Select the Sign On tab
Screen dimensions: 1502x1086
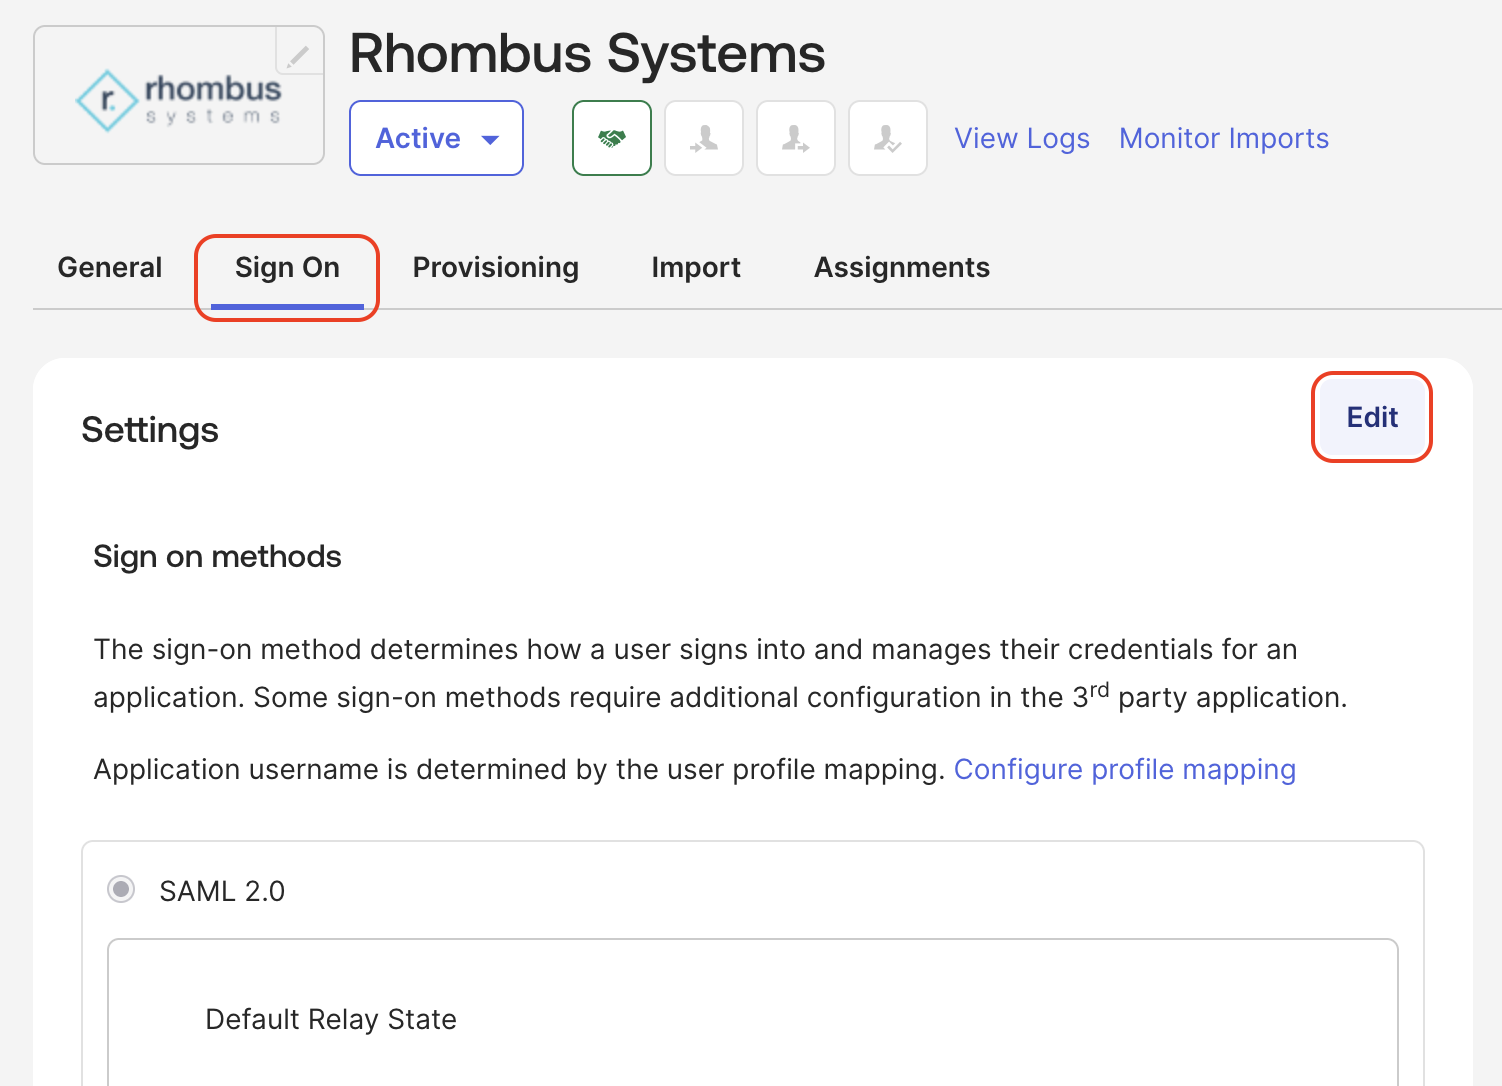[287, 268]
